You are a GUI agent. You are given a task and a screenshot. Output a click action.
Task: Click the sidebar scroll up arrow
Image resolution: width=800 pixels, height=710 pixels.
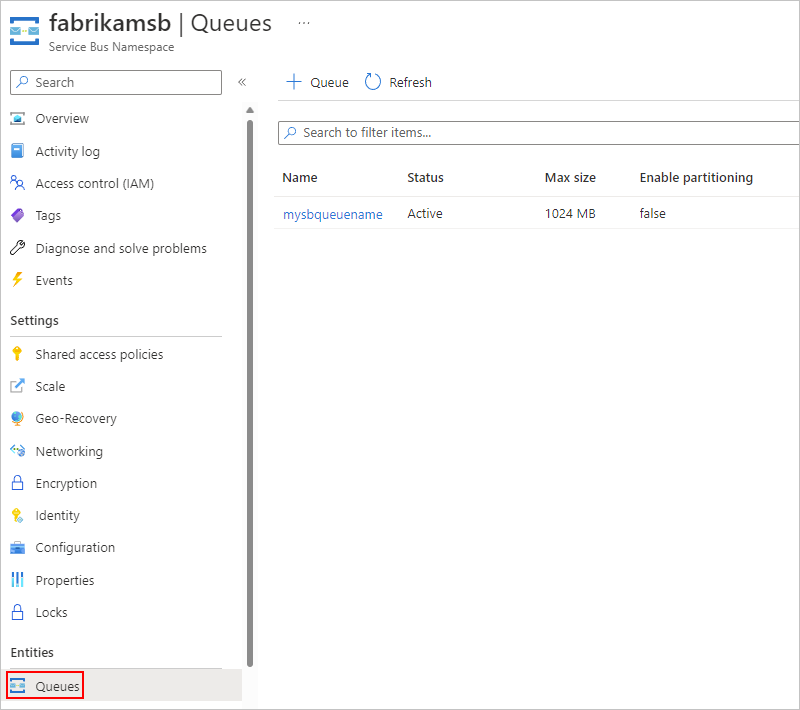(x=250, y=110)
